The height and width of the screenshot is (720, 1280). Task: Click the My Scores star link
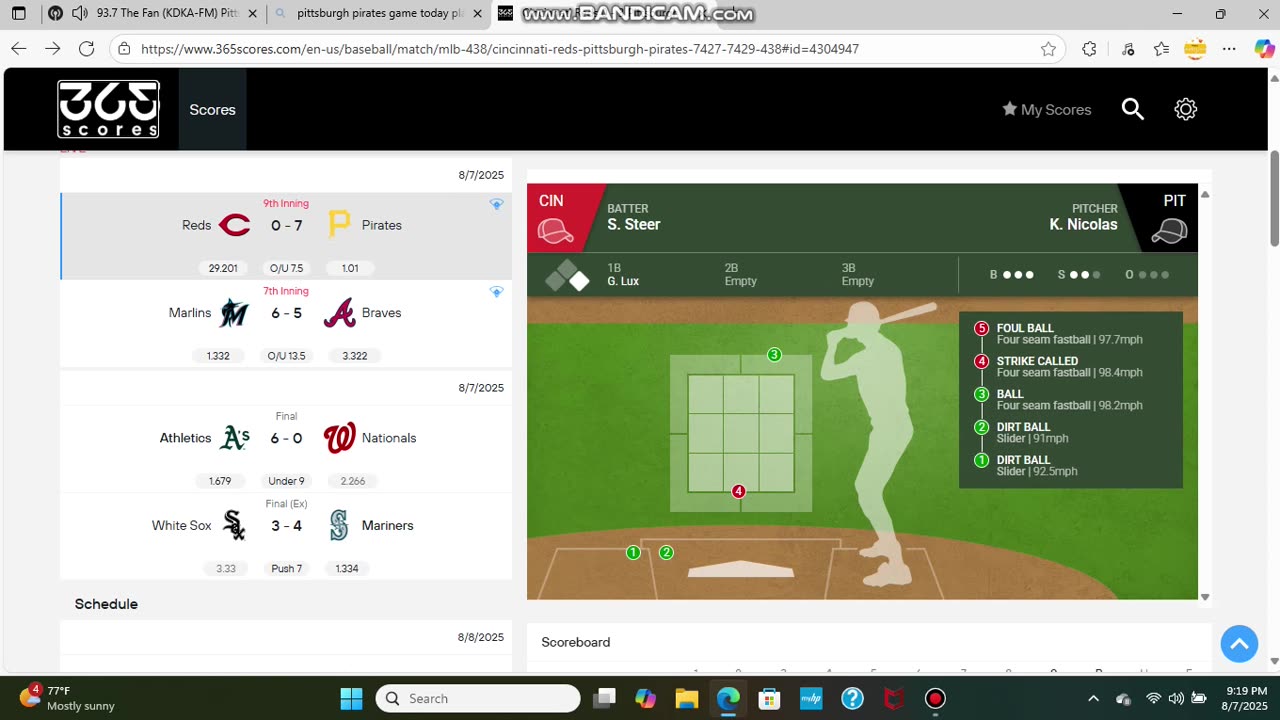click(x=1046, y=109)
